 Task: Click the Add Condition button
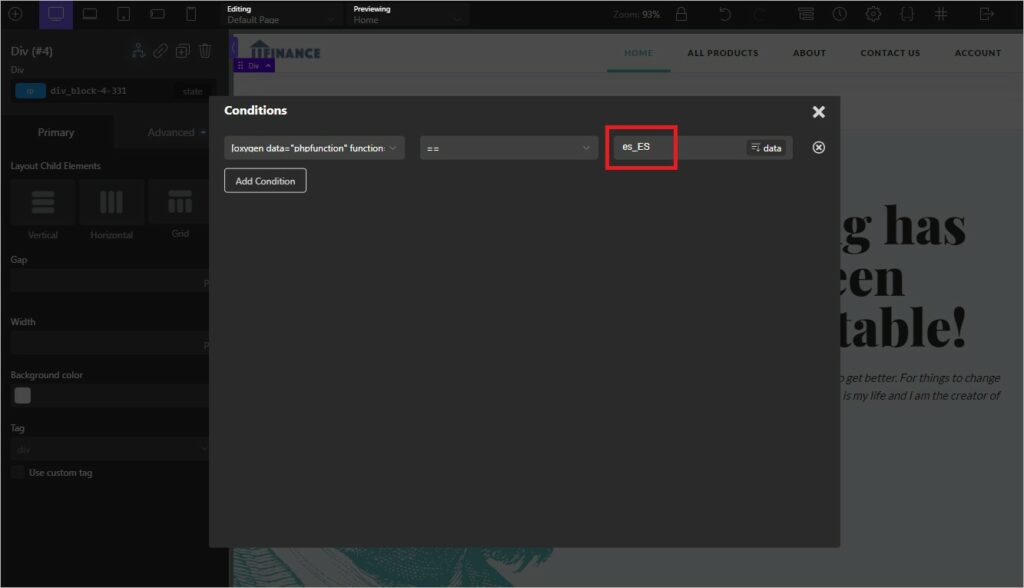pyautogui.click(x=265, y=181)
